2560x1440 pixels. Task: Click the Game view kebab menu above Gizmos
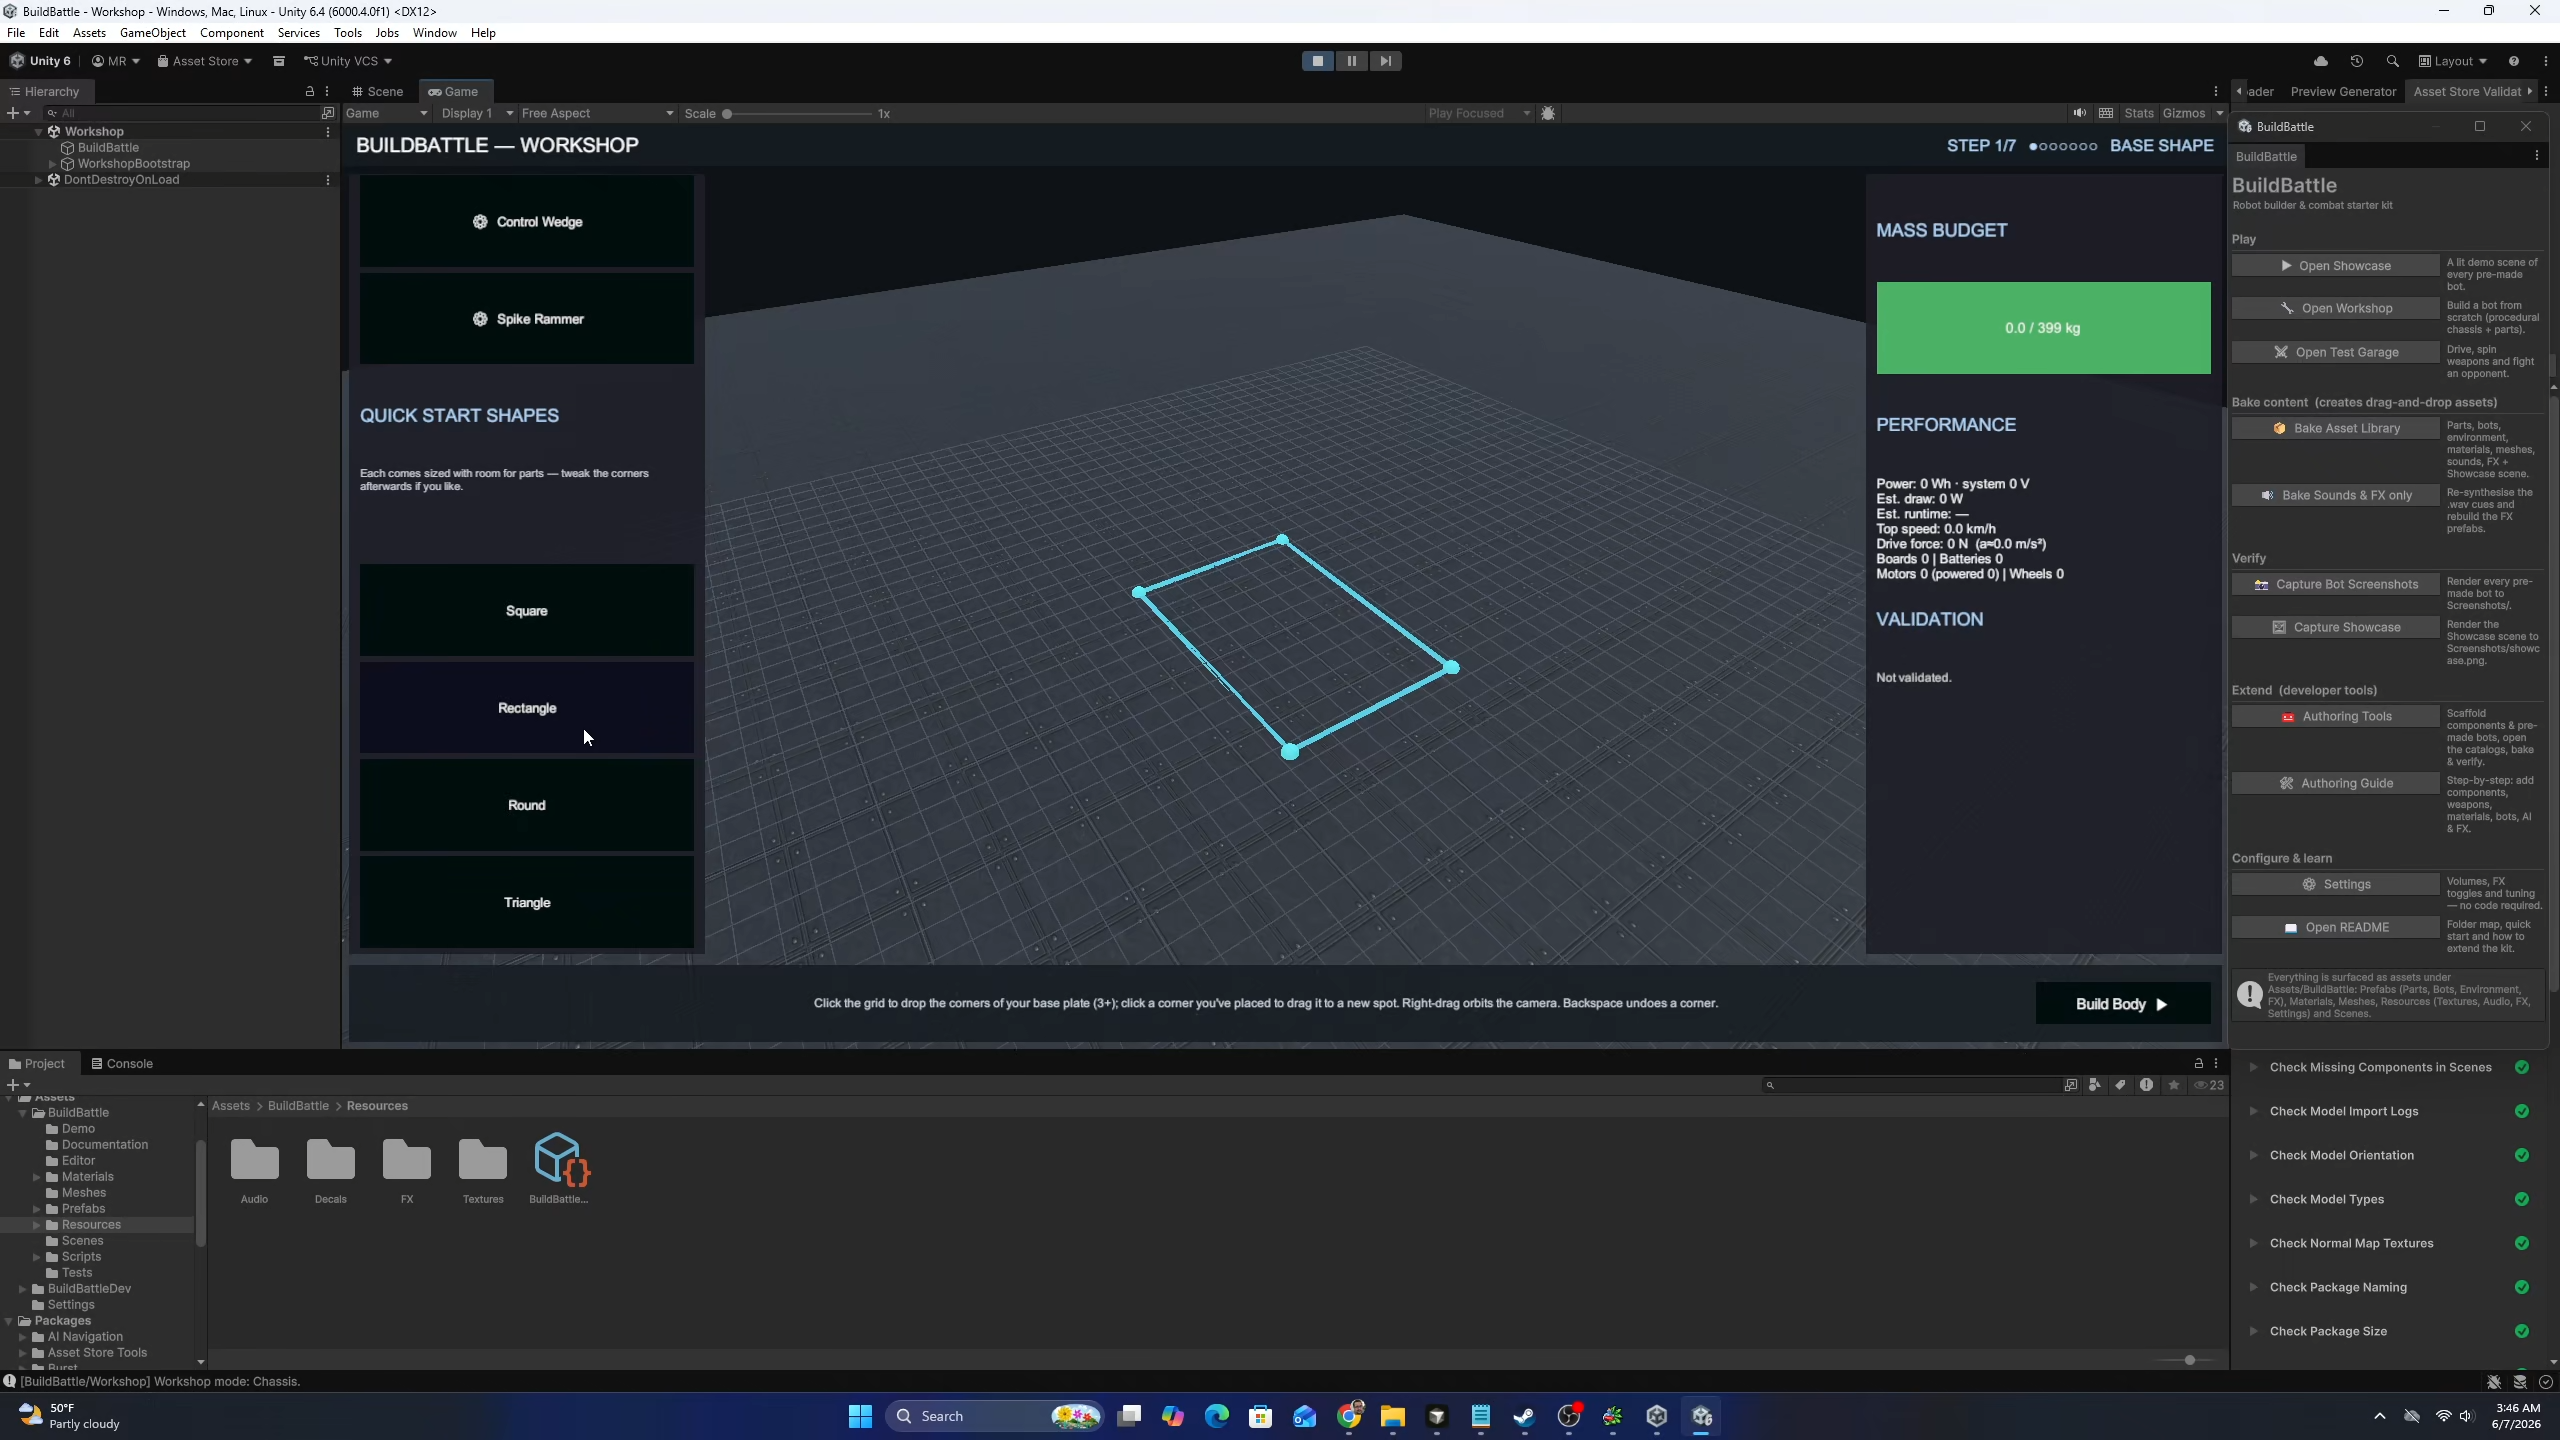[x=2216, y=91]
